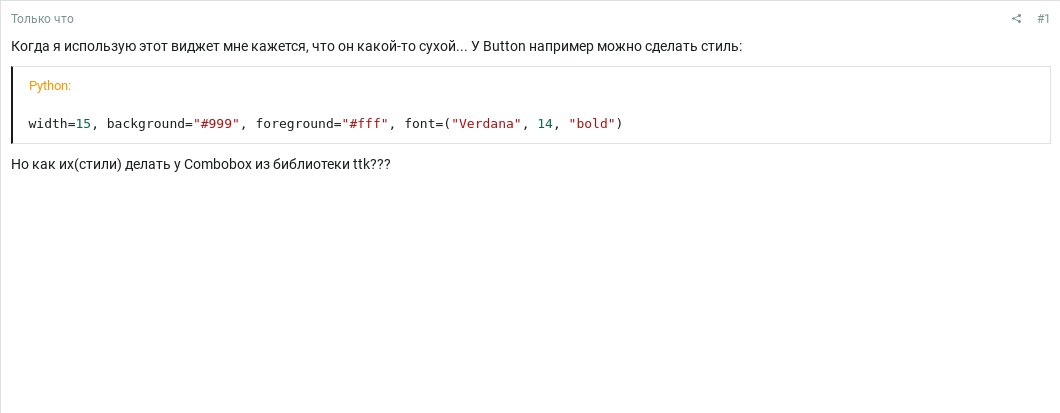
Task: Click the 'Только что' timestamp link
Action: (42, 19)
